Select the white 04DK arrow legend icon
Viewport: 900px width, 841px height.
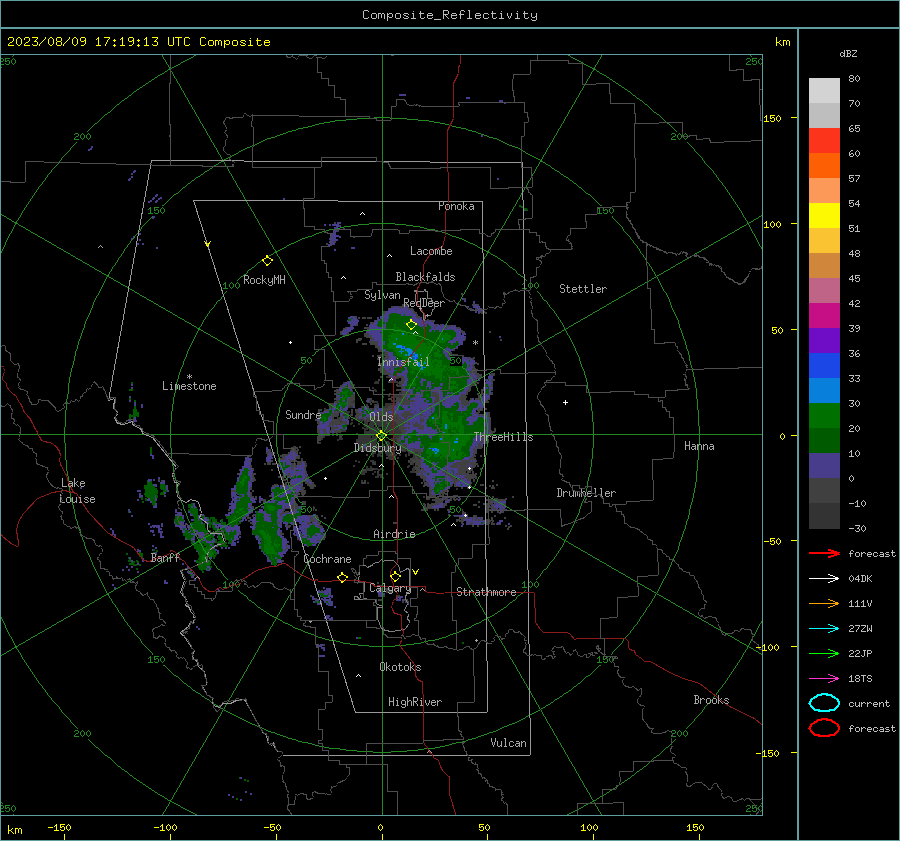pyautogui.click(x=824, y=578)
